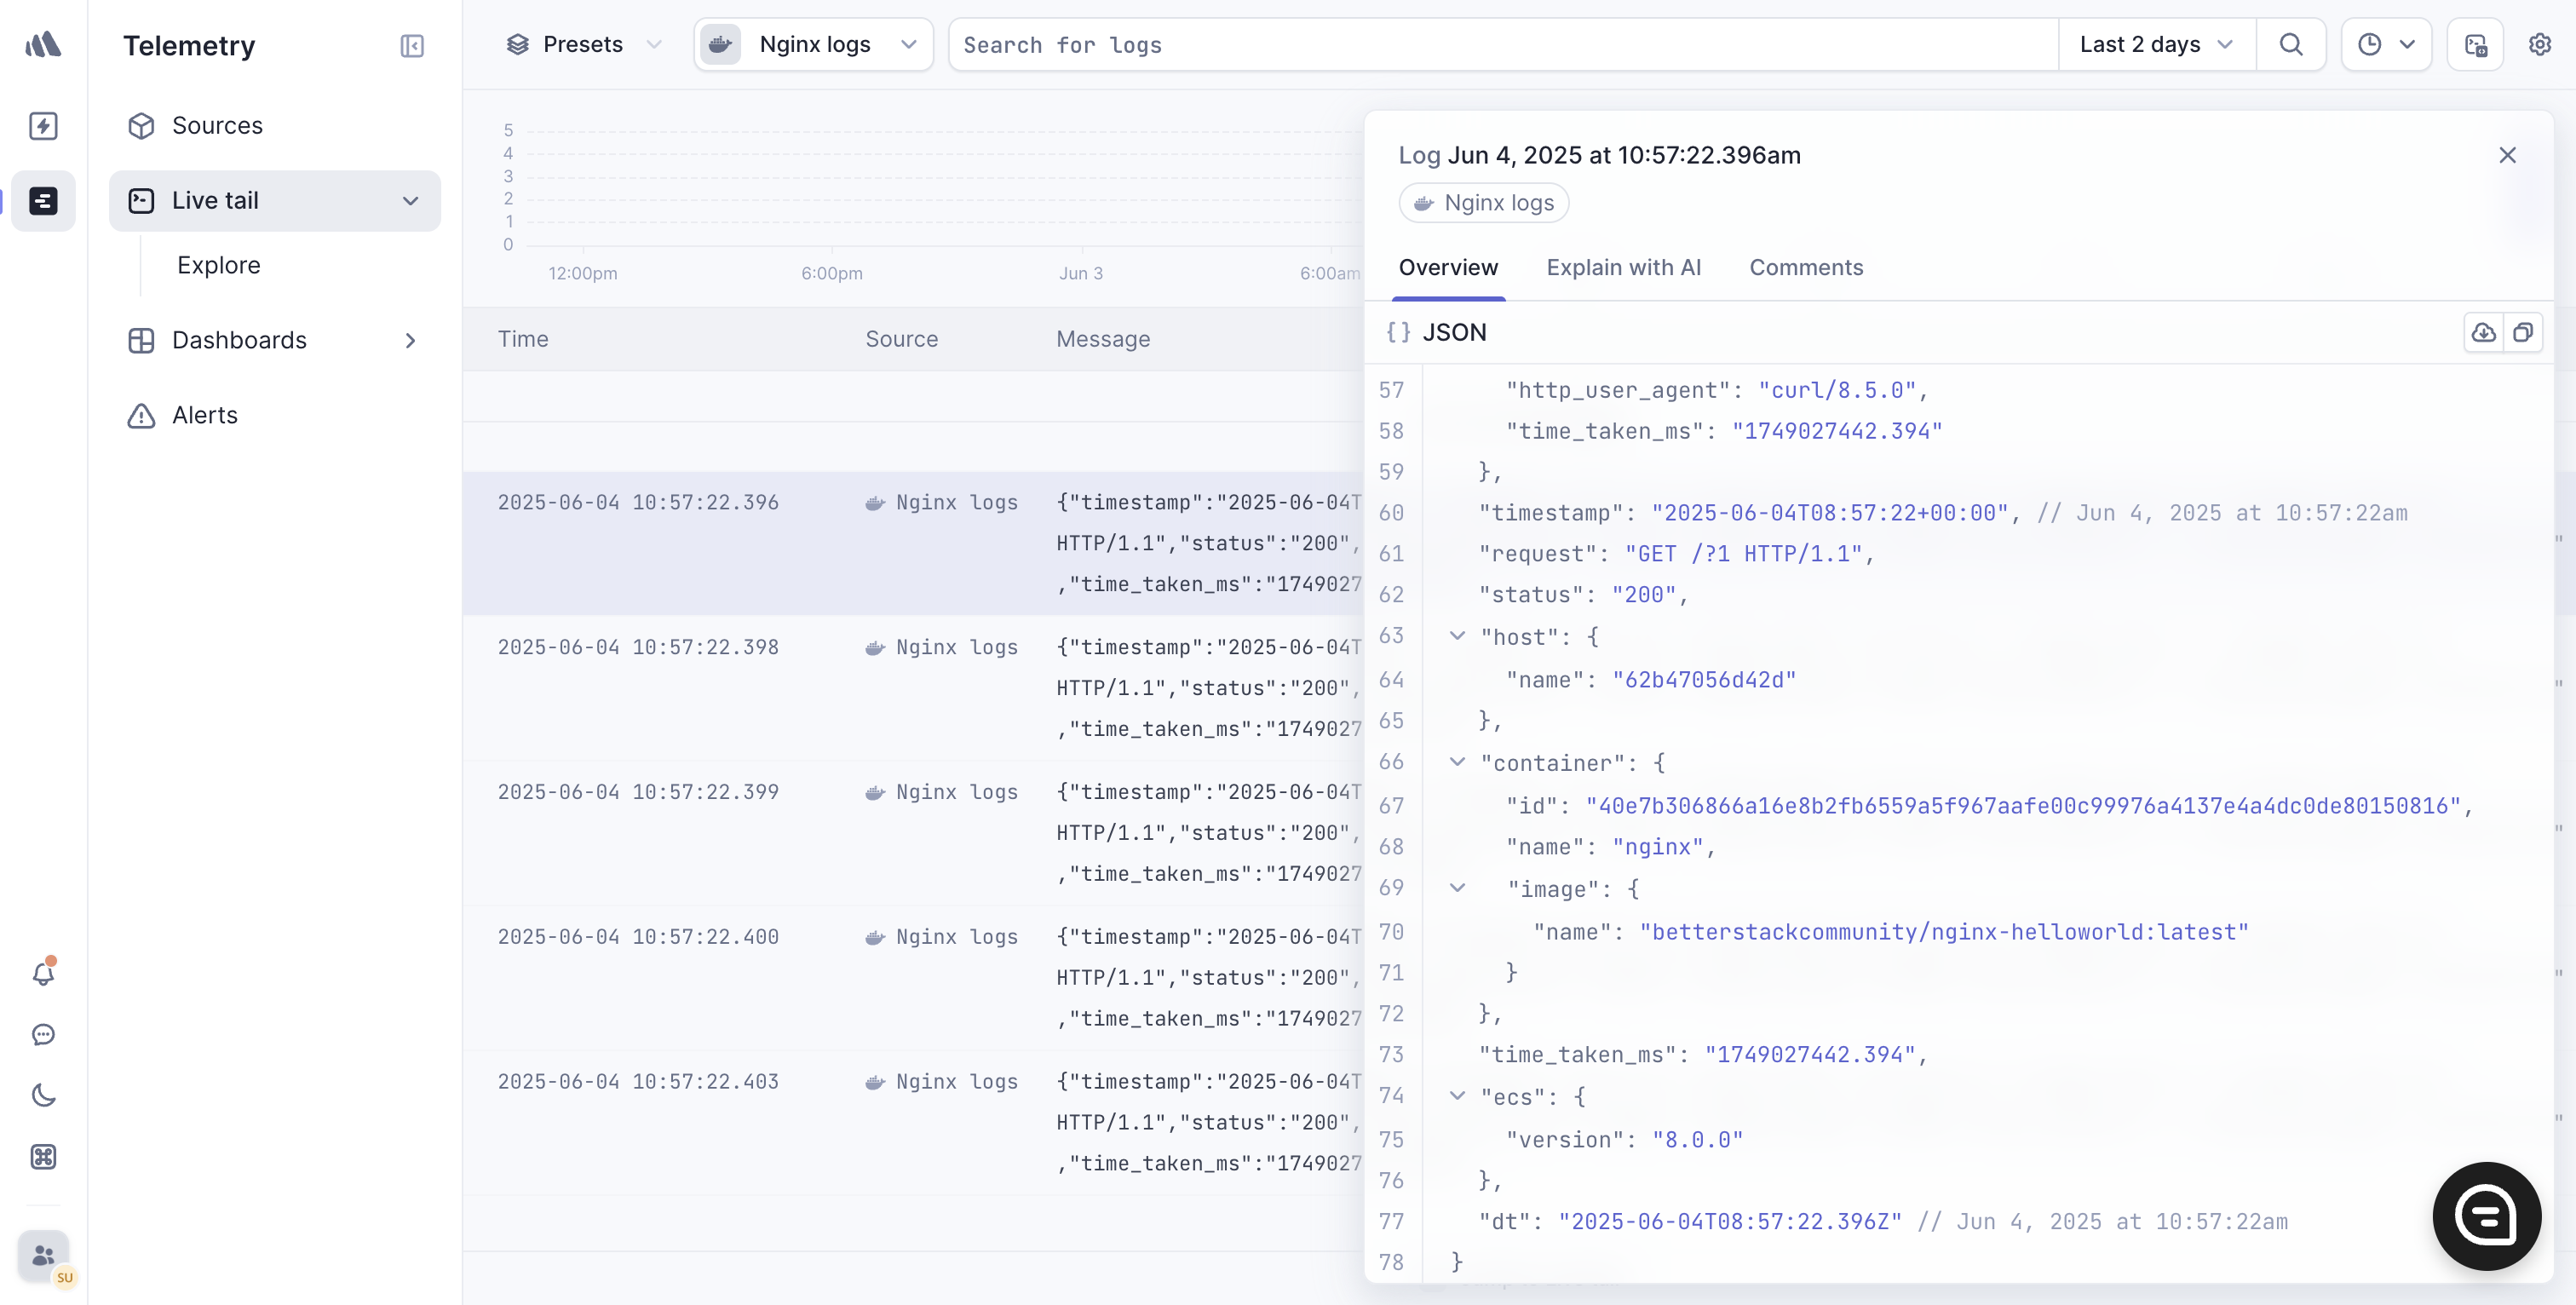The width and height of the screenshot is (2576, 1305).
Task: Download the JSON log
Action: click(x=2483, y=332)
